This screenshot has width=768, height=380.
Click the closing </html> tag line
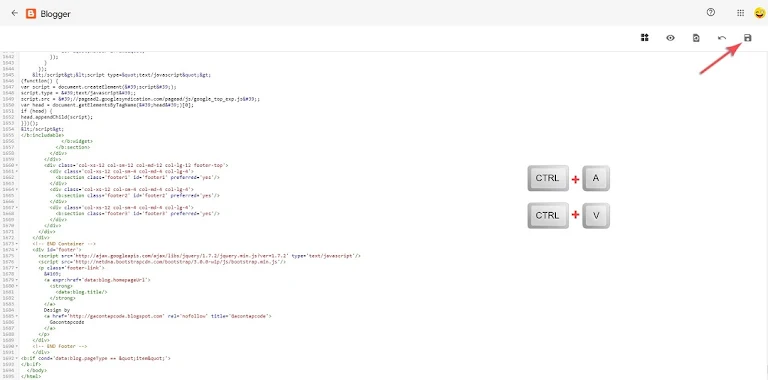(x=31, y=376)
